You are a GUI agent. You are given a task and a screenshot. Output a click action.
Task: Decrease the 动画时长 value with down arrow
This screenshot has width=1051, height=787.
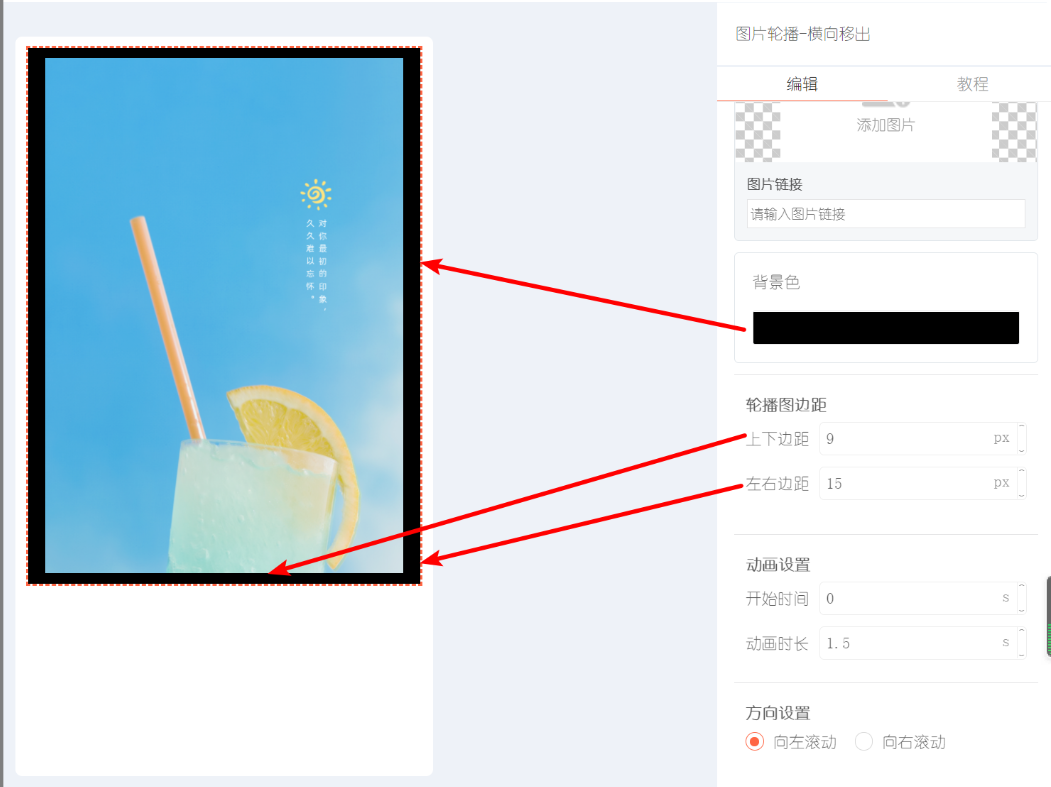pyautogui.click(x=1022, y=651)
